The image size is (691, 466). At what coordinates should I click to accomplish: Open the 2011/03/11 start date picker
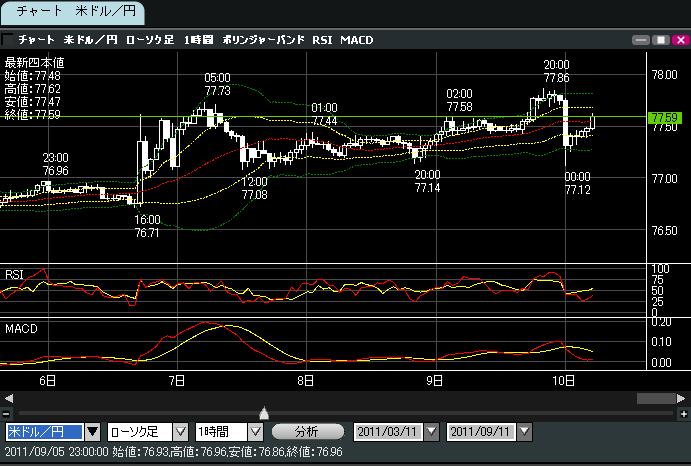(431, 432)
